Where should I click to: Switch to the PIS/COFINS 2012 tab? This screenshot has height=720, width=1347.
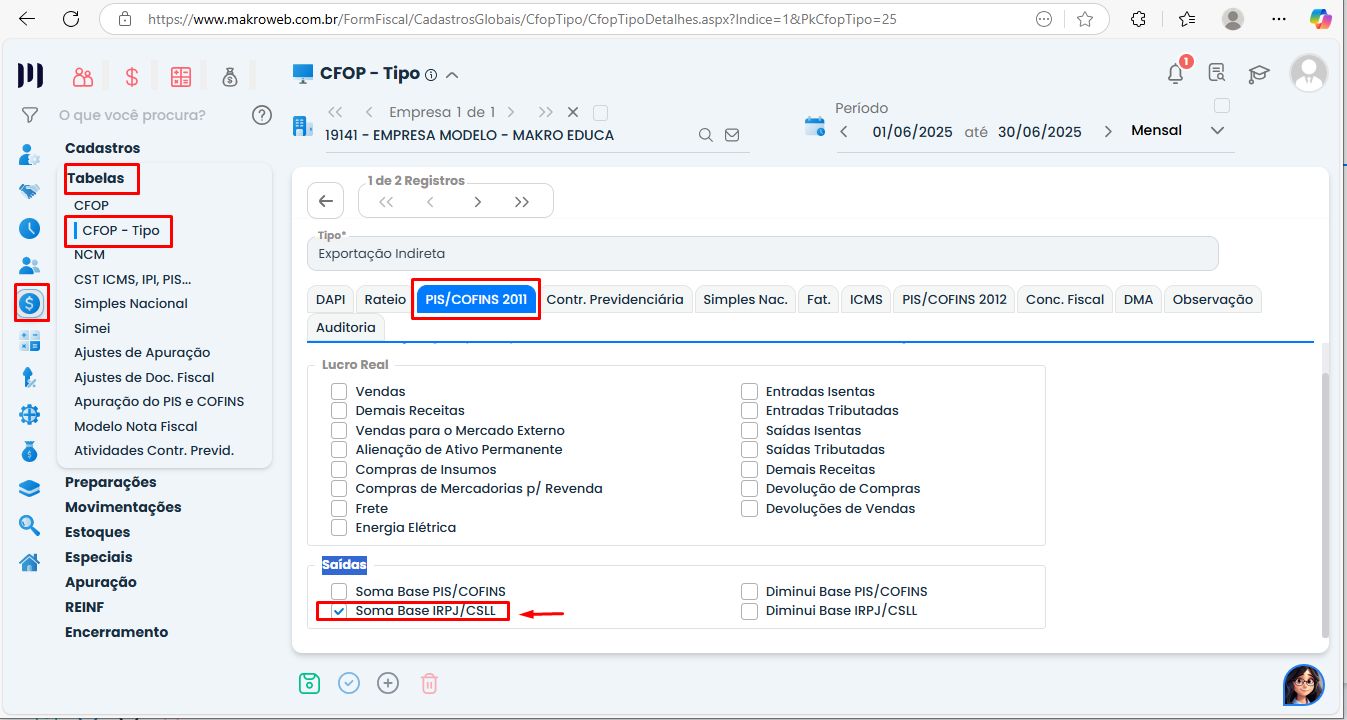tap(954, 299)
